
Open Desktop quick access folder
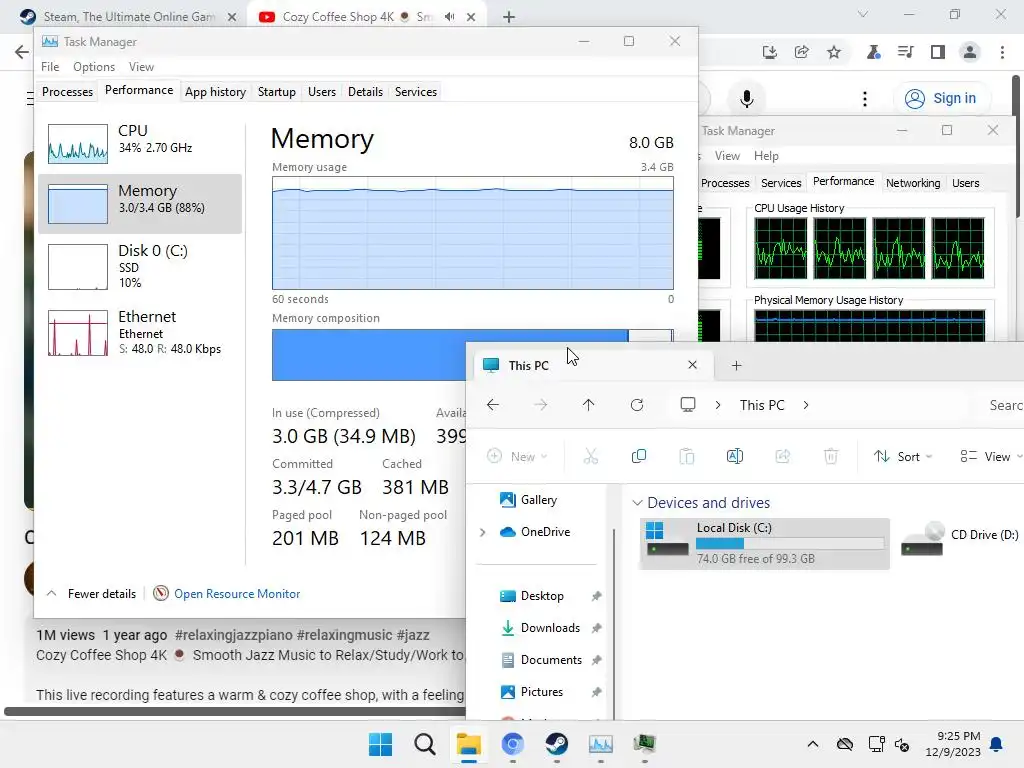[x=541, y=596]
